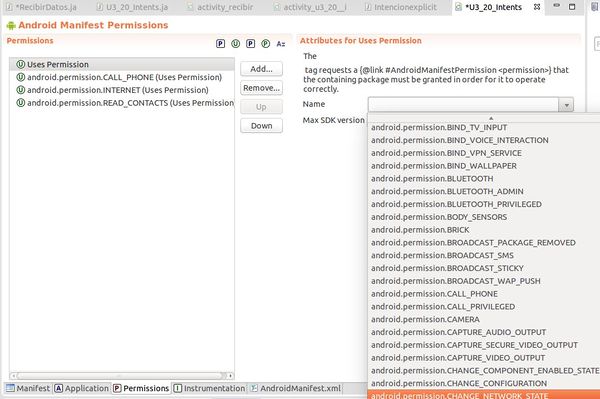Choose android.permission.BIND_WALLPAPER from dropdown
The image size is (600, 399).
click(x=484, y=166)
